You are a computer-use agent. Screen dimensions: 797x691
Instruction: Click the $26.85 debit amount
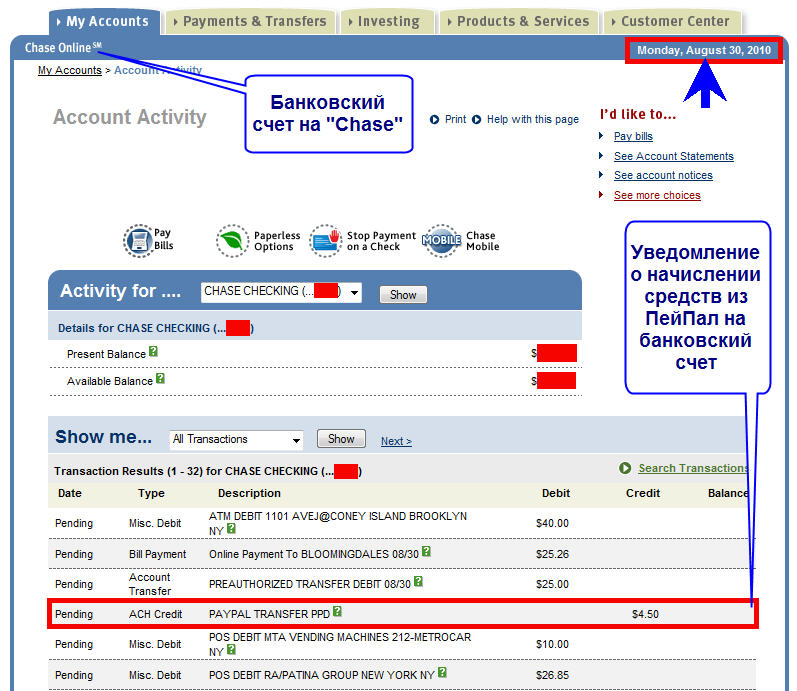tap(552, 675)
